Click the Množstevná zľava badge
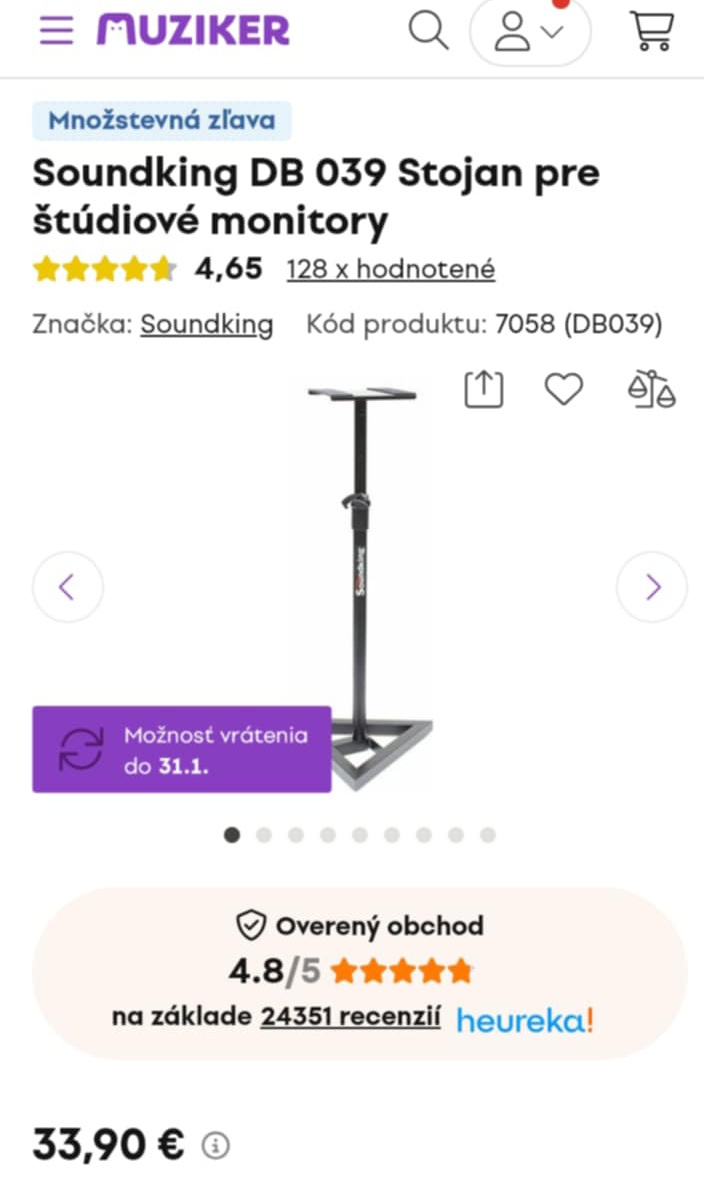Viewport: 704px width, 1178px height. 162,121
